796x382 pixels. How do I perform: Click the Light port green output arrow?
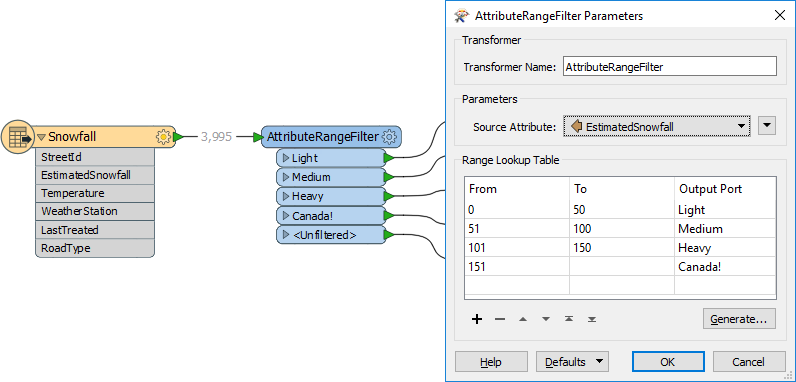pos(389,158)
